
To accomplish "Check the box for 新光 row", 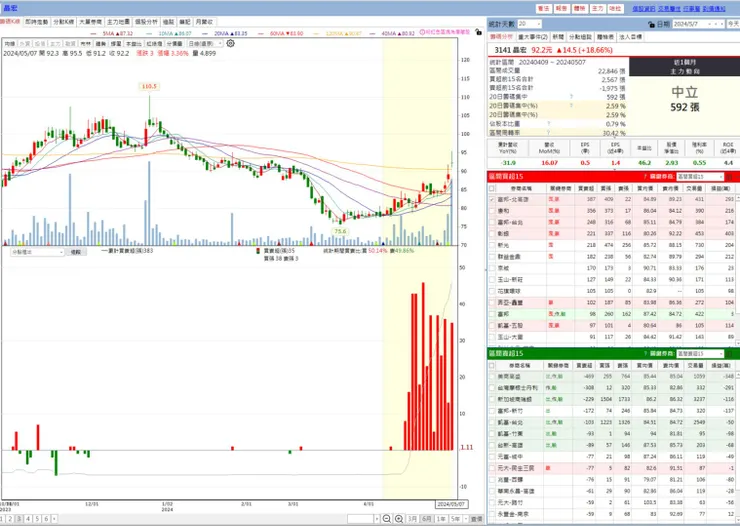I will (x=492, y=245).
